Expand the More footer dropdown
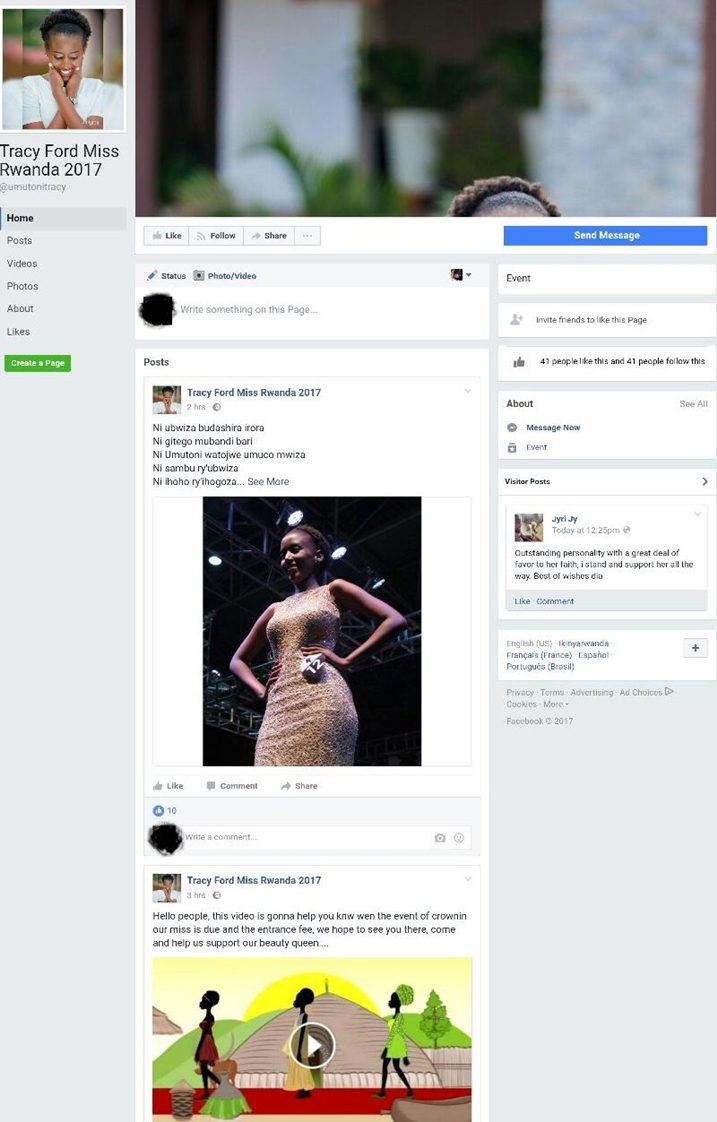This screenshot has height=1122, width=717. (555, 704)
